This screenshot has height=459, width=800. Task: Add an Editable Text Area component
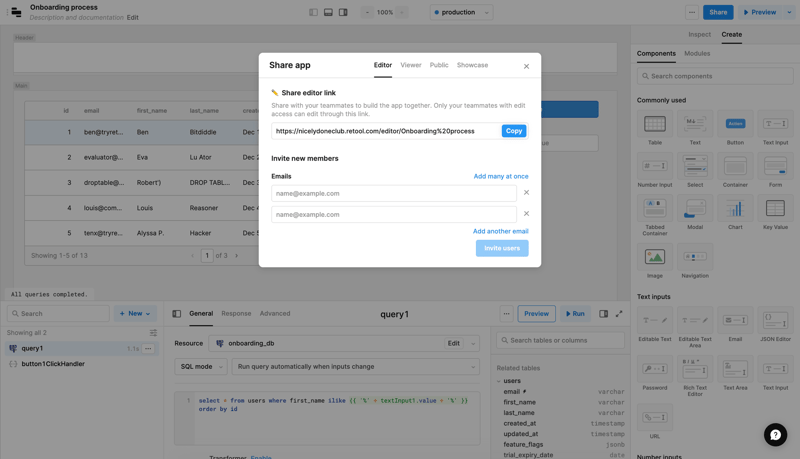point(695,327)
